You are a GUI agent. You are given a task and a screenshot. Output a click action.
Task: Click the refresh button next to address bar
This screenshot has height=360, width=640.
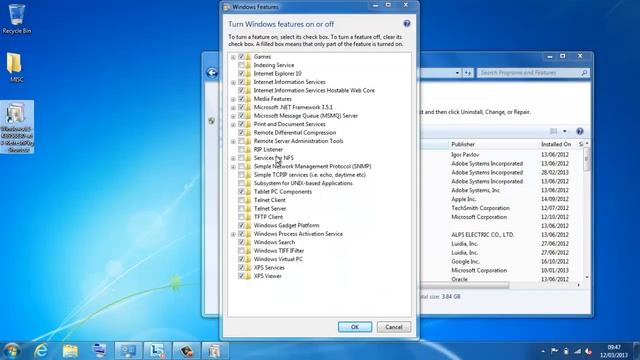pyautogui.click(x=468, y=73)
